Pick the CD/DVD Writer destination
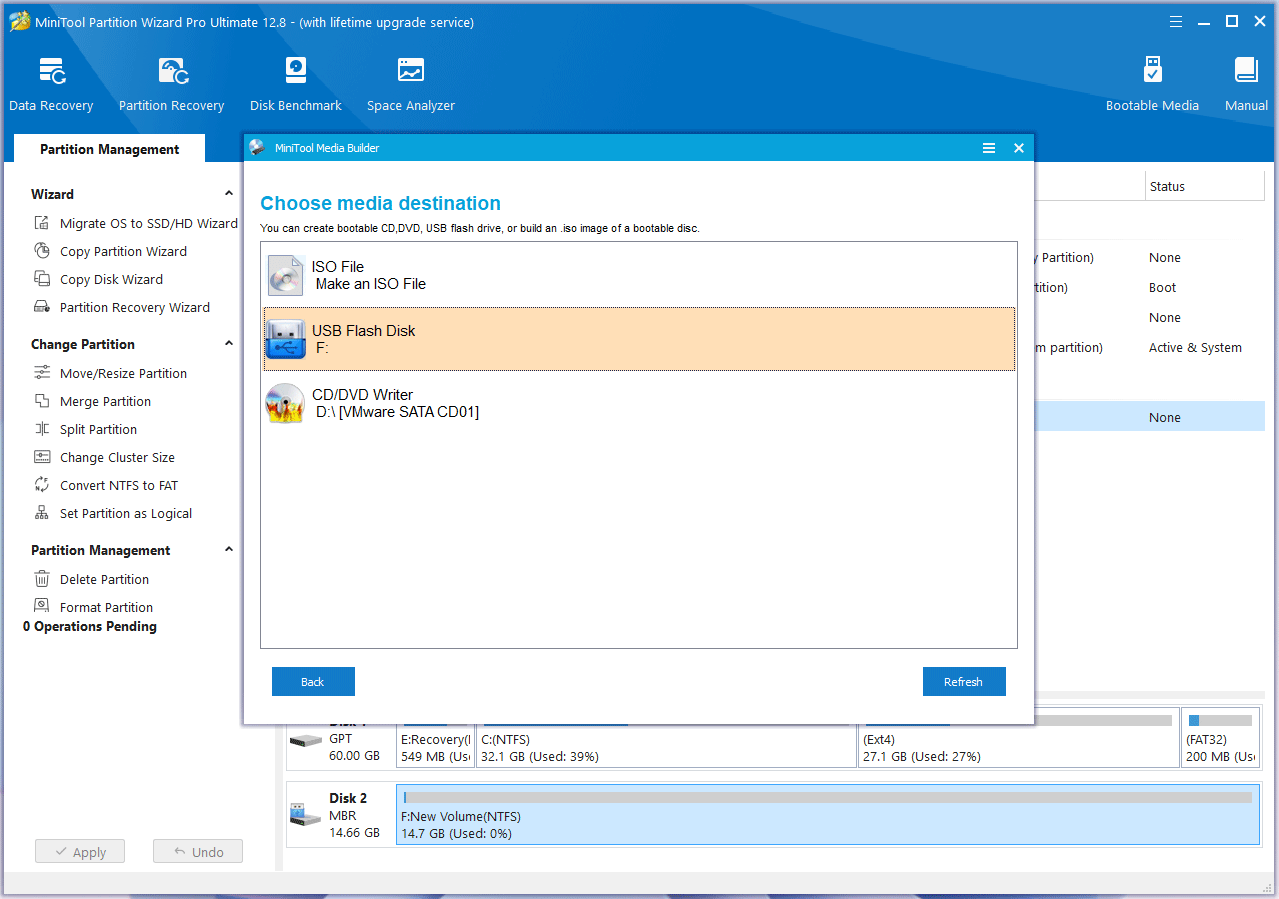The width and height of the screenshot is (1279, 899). (639, 403)
